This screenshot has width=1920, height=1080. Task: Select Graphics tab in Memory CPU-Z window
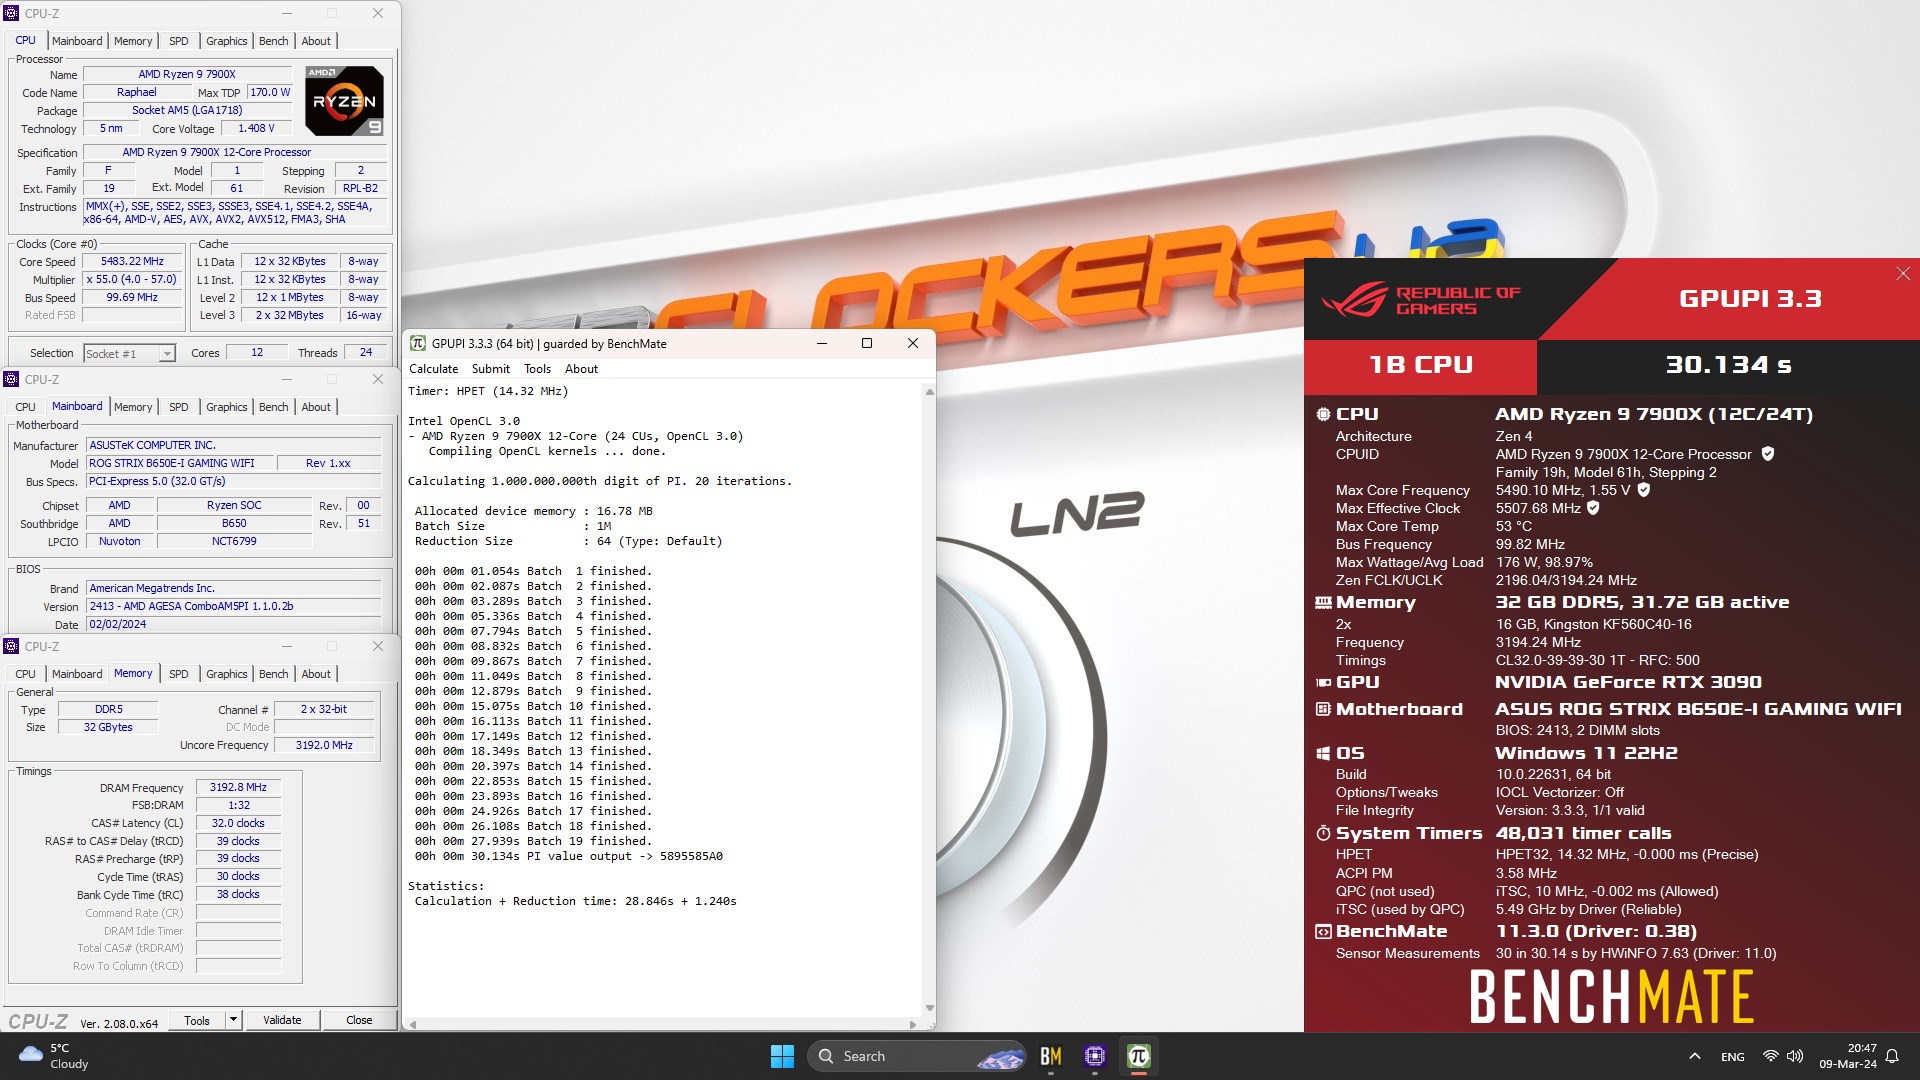[227, 674]
